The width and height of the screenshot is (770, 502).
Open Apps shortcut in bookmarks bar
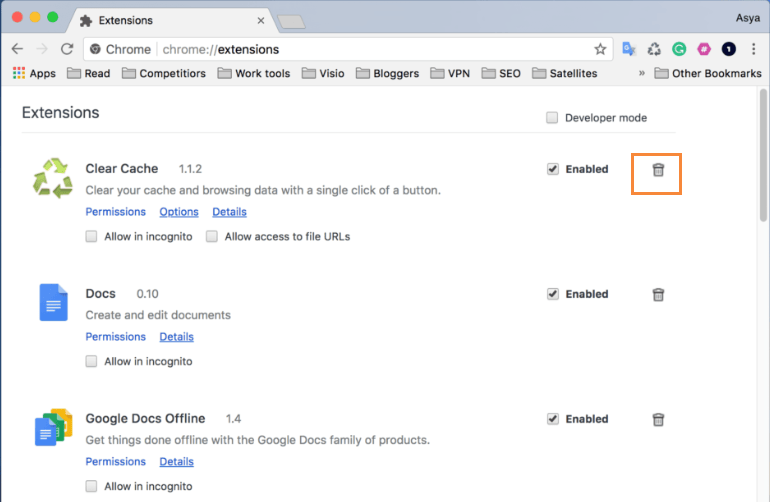(x=34, y=73)
